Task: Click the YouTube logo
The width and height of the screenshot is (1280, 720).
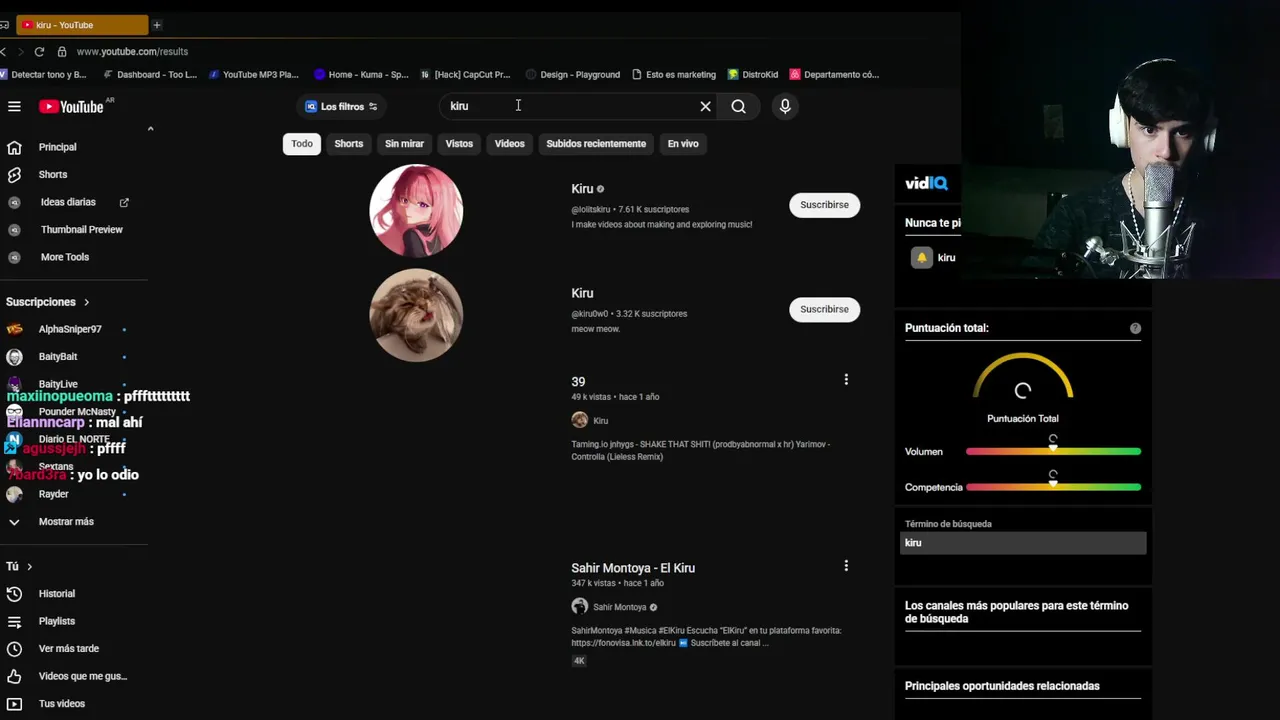Action: tap(71, 106)
